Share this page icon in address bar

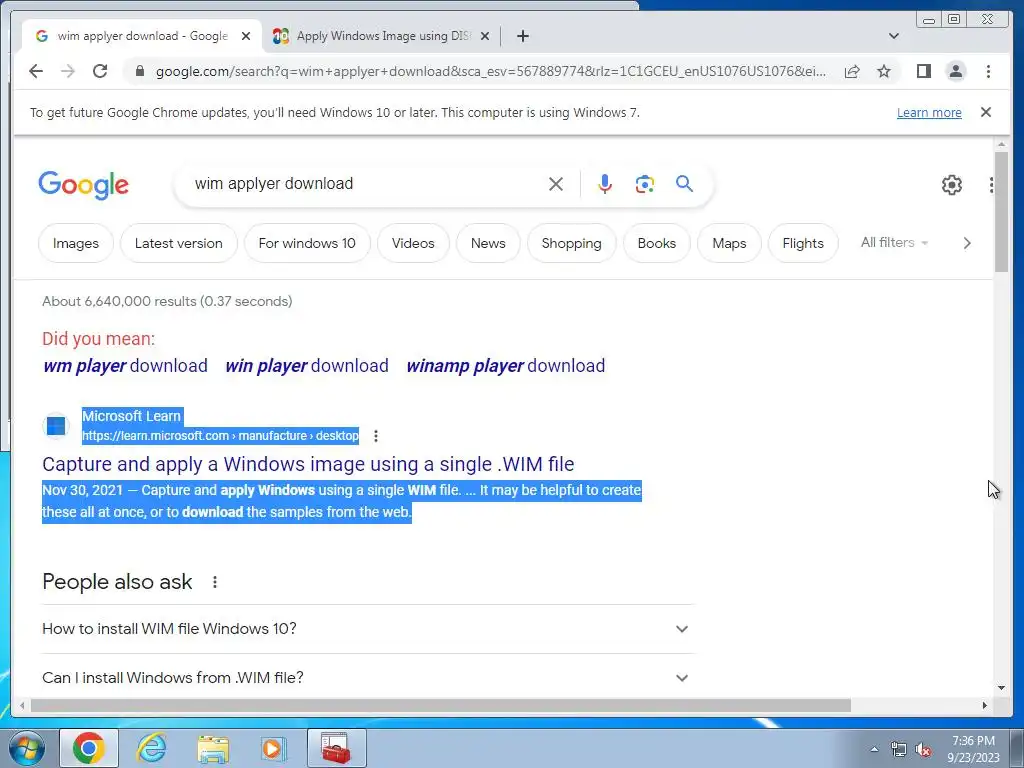852,71
